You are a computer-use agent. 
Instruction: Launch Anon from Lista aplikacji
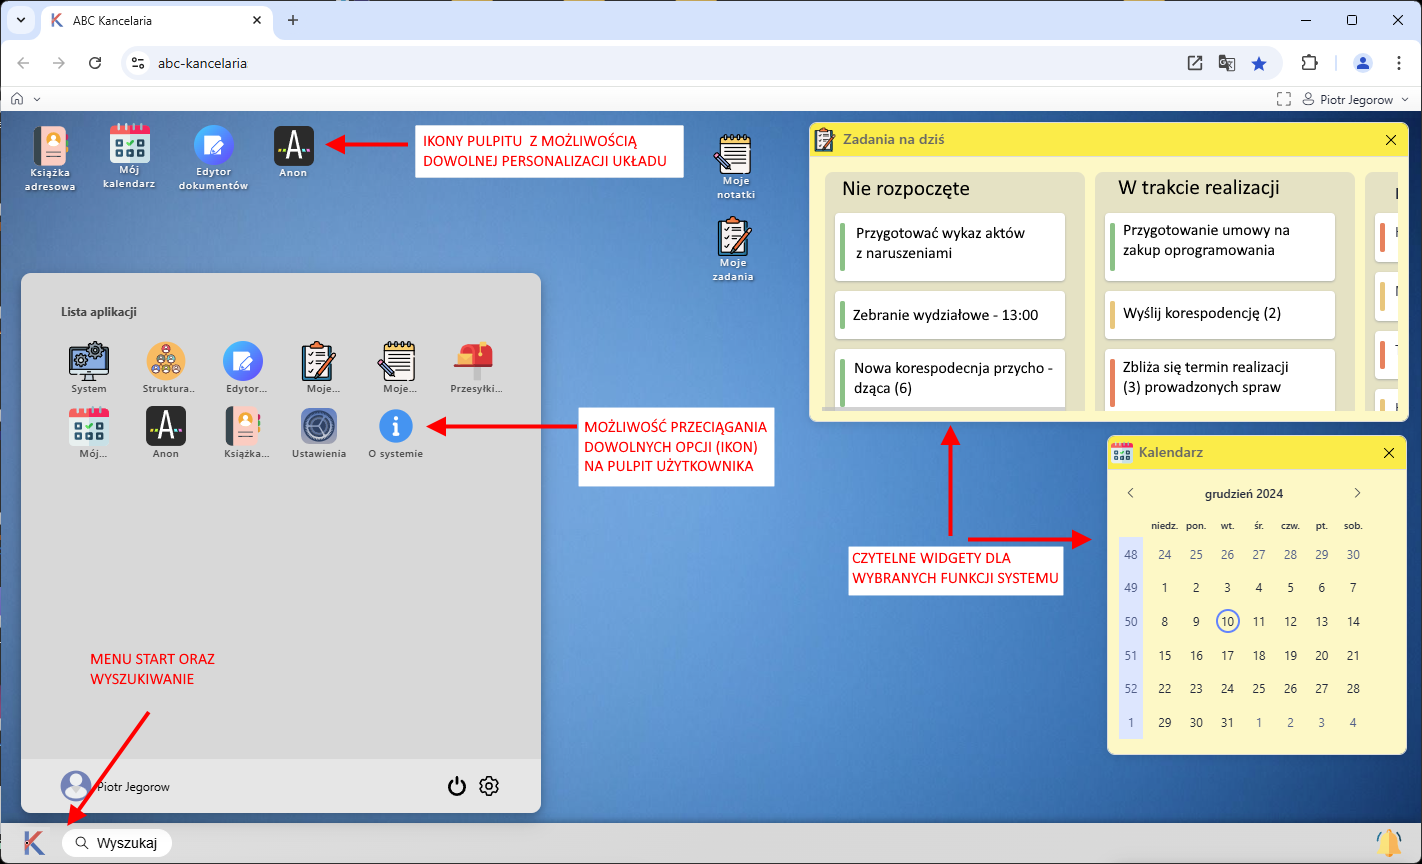pyautogui.click(x=166, y=433)
